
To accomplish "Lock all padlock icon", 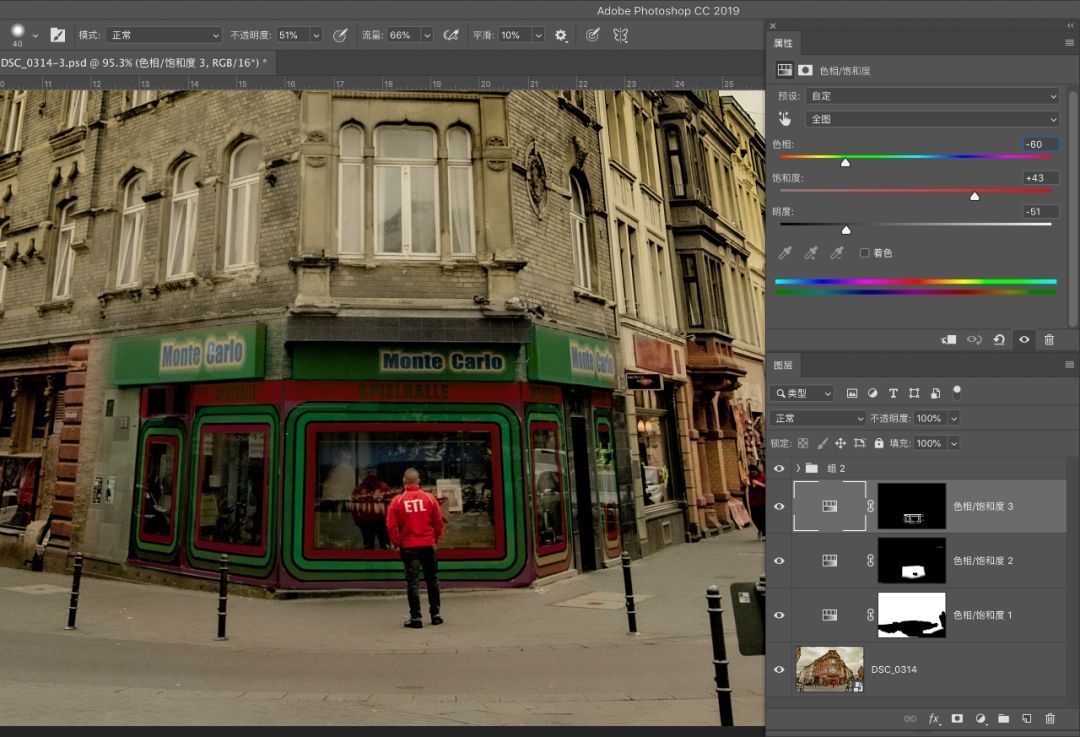I will [x=879, y=443].
